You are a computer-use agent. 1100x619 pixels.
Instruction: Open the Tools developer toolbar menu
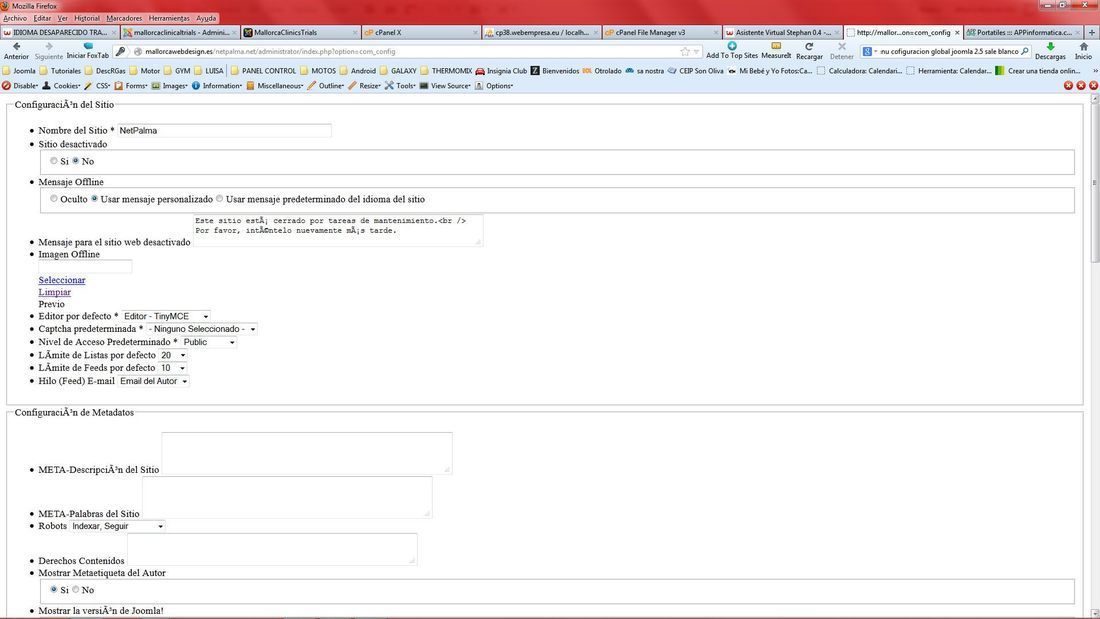[400, 86]
